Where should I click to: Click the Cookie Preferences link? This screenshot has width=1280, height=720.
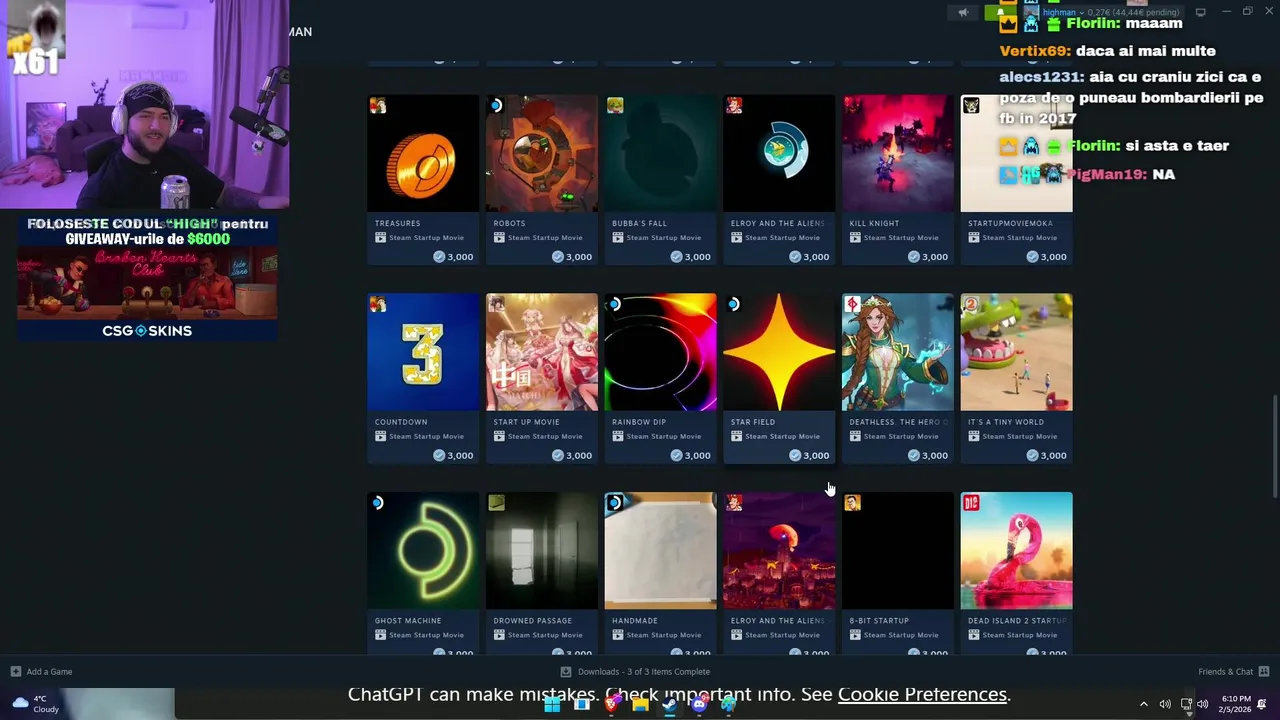click(x=922, y=694)
